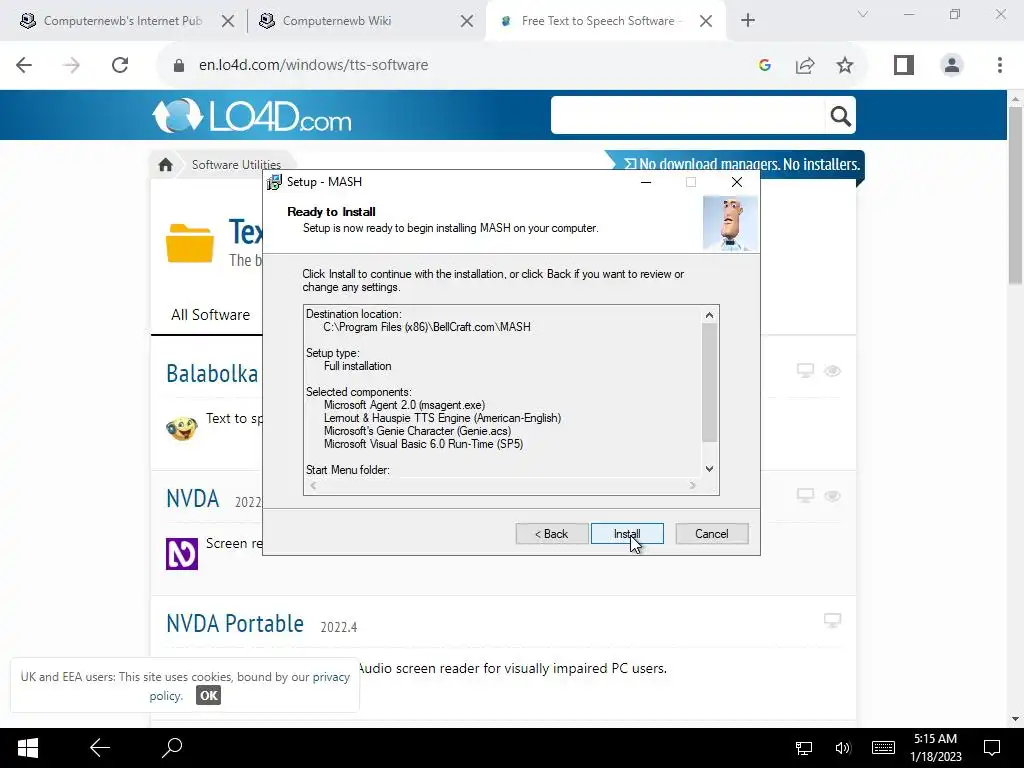
Task: Reload the current page
Action: click(120, 65)
